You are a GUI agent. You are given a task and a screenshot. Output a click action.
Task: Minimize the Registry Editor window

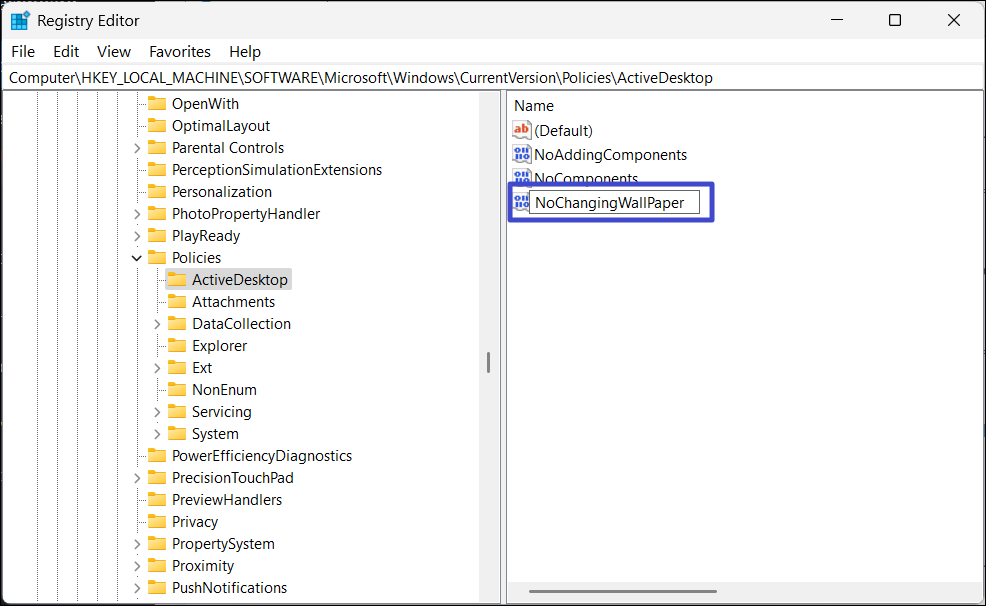pos(836,20)
